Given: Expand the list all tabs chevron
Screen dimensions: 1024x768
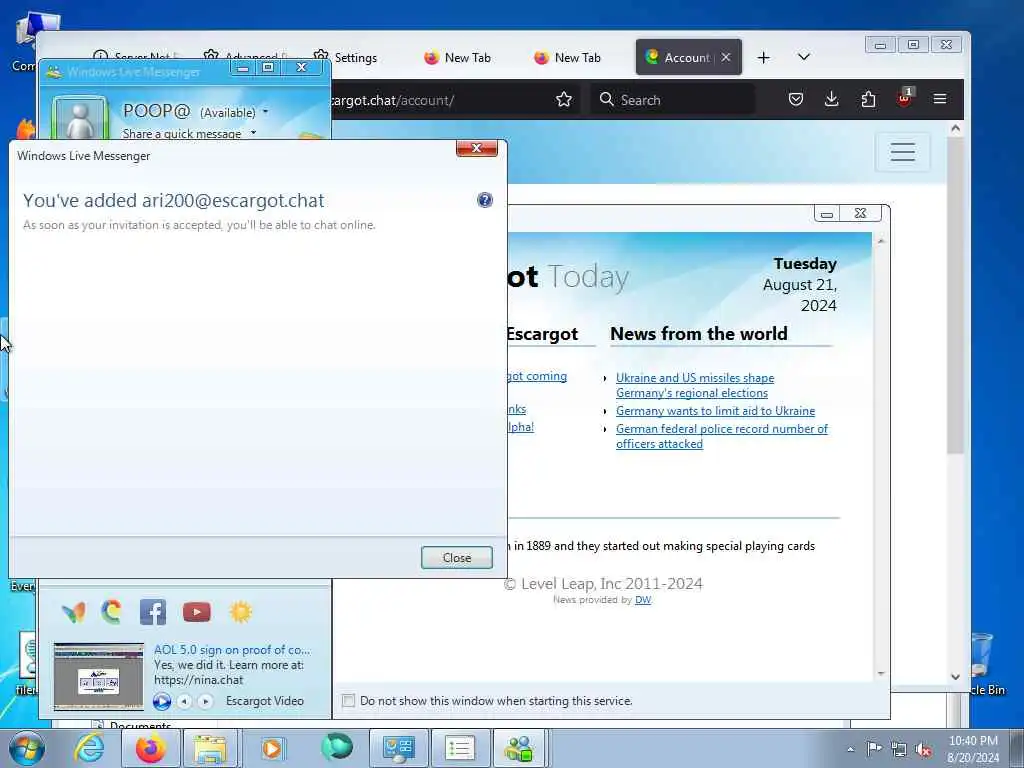Looking at the screenshot, I should click(804, 57).
